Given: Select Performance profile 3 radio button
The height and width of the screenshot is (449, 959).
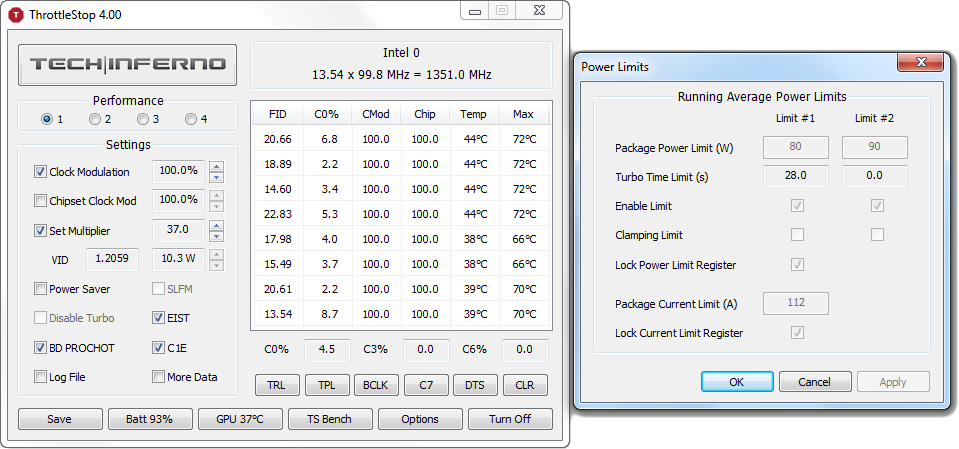Looking at the screenshot, I should tap(143, 119).
